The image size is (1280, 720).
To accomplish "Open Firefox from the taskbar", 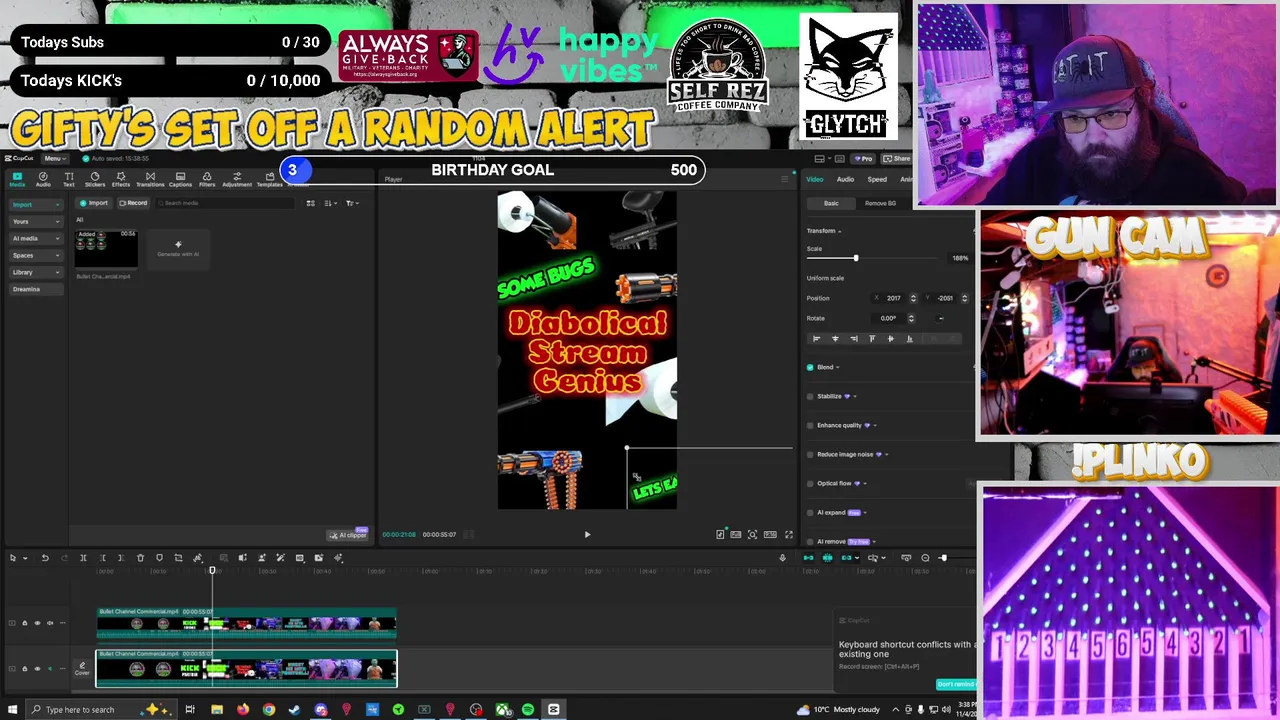I will click(243, 710).
